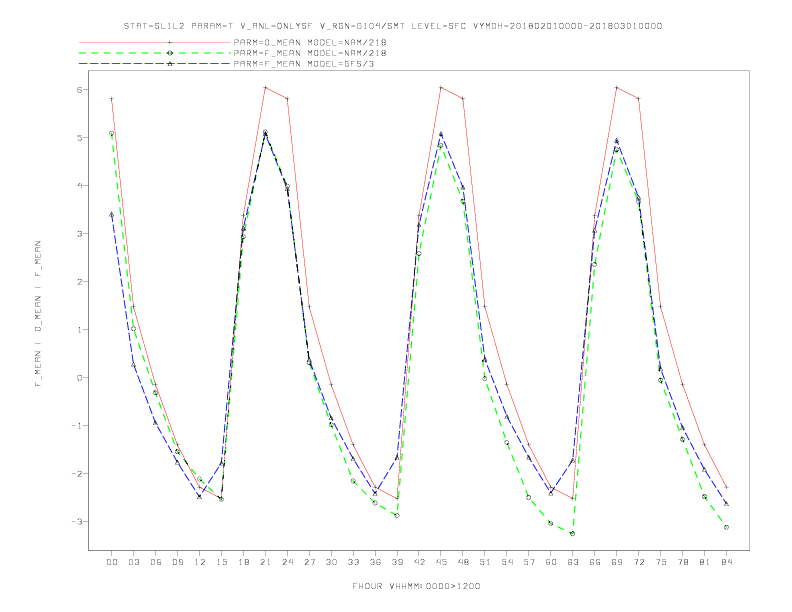The image size is (792, 612).
Task: Click y-axis tick label 1
Action: [79, 329]
